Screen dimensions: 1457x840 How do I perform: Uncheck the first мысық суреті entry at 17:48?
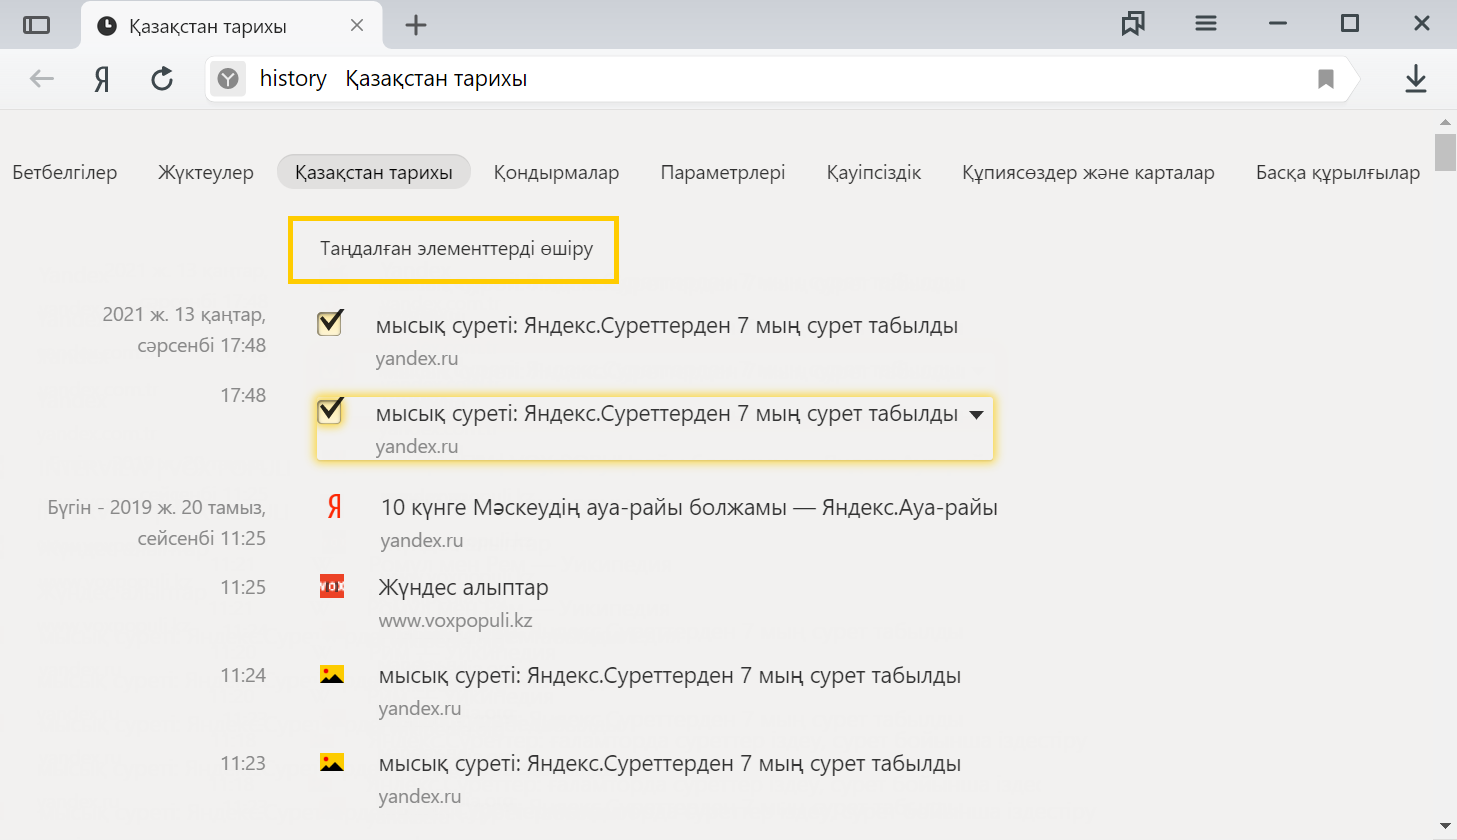pyautogui.click(x=330, y=323)
